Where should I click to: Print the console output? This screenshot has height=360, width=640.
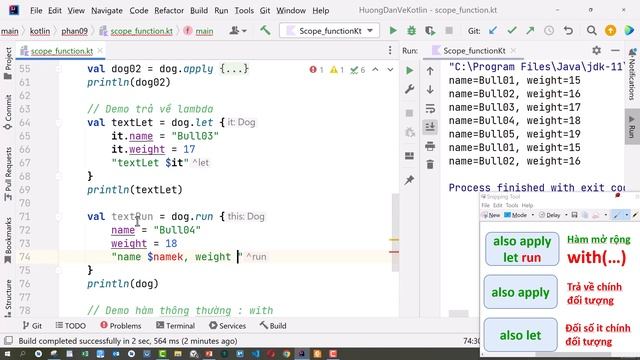point(430,146)
